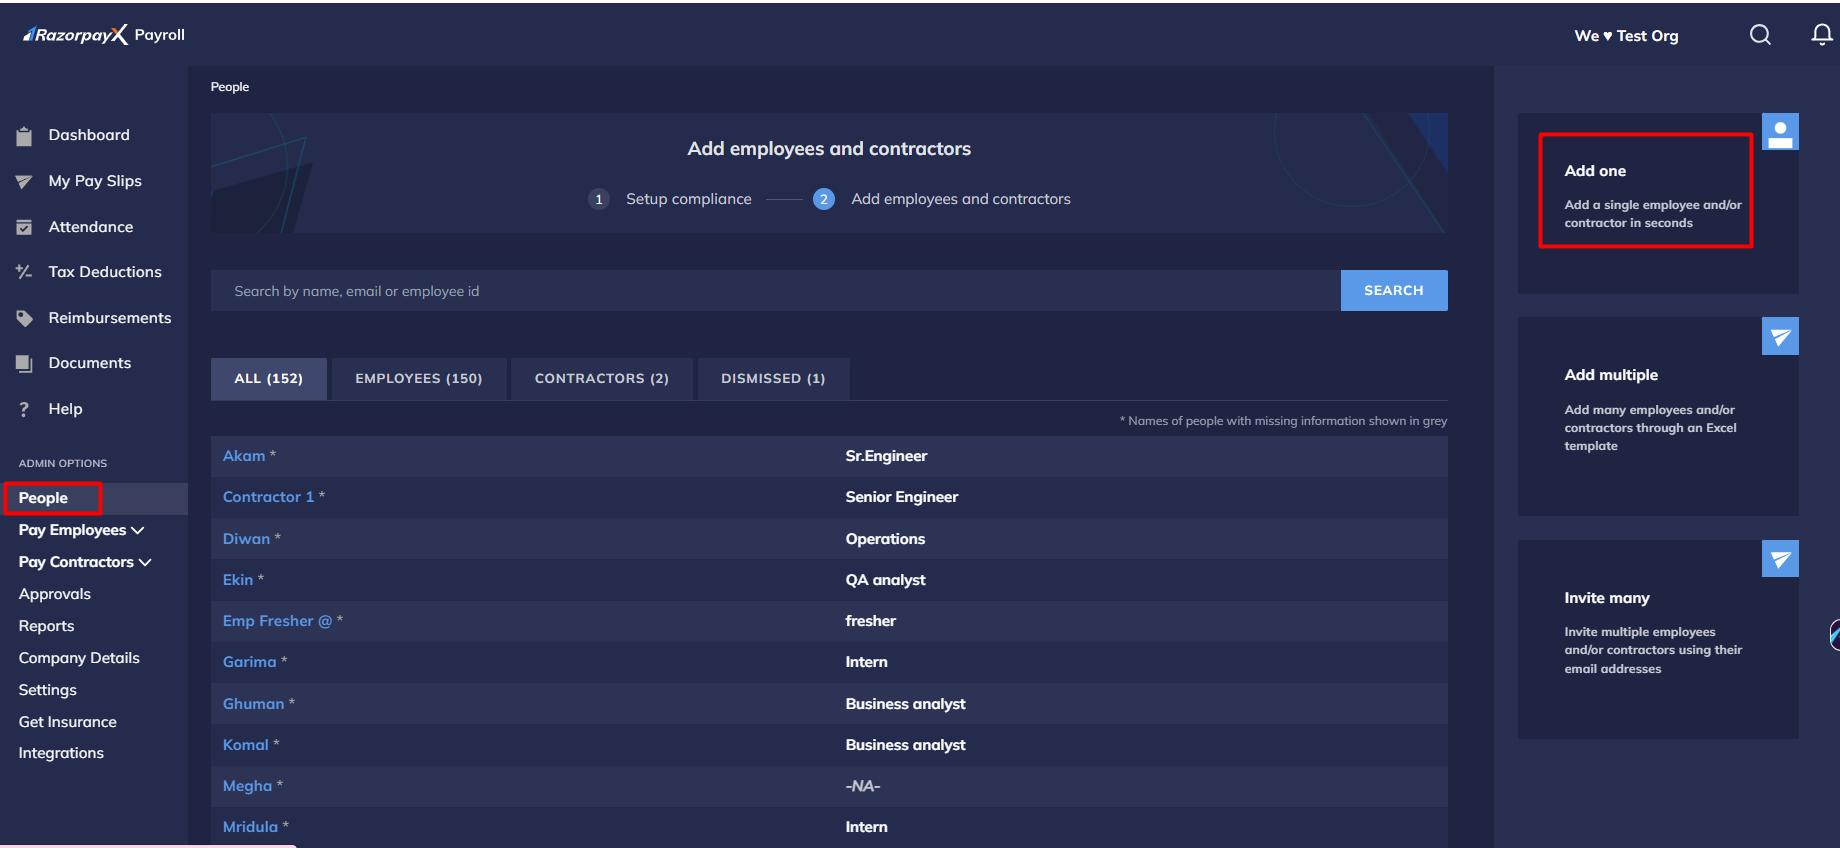
Task: Click the My Pay Slips icon
Action: tap(24, 182)
